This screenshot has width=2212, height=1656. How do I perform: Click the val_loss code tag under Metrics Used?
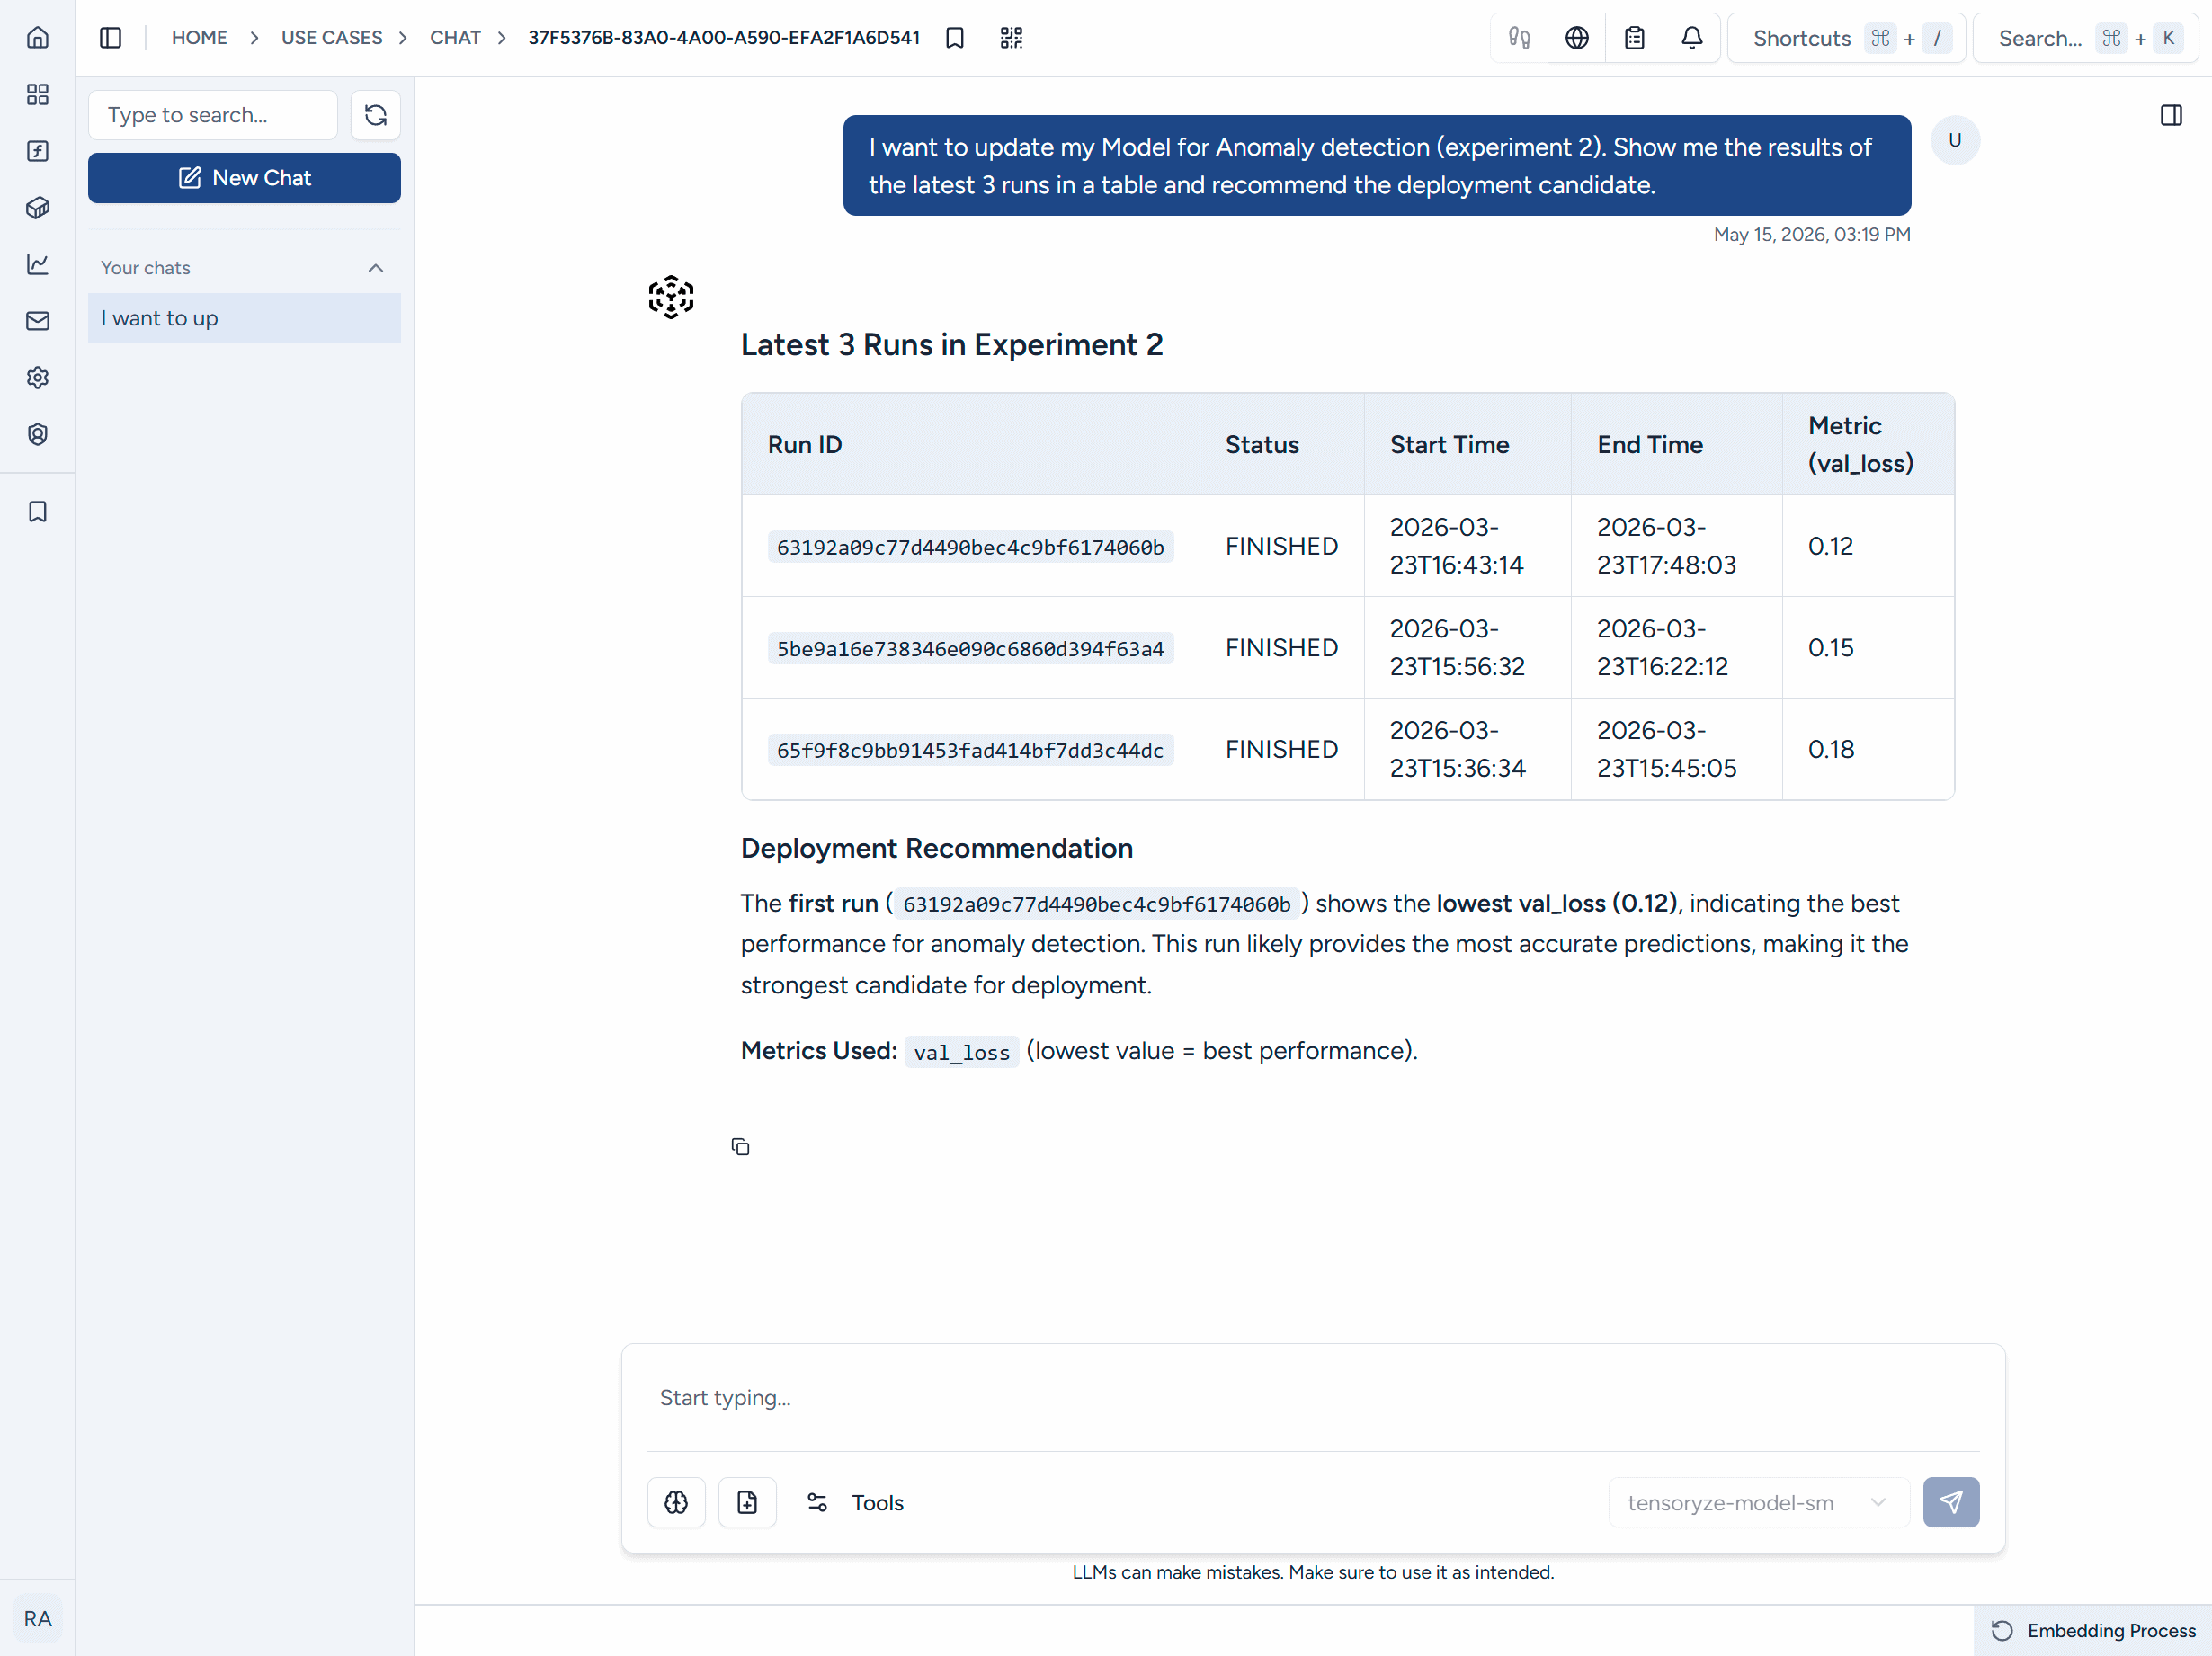click(961, 1052)
